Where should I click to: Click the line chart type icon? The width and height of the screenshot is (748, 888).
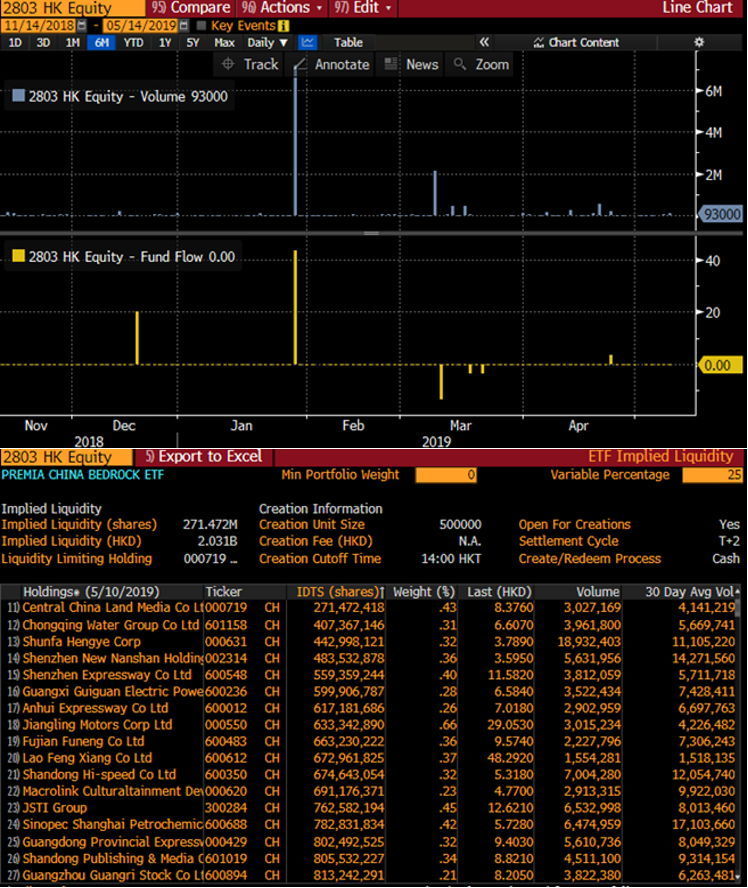[307, 42]
